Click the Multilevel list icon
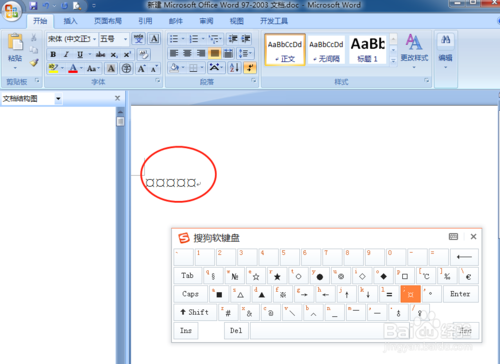This screenshot has width=500, height=364. point(215,39)
